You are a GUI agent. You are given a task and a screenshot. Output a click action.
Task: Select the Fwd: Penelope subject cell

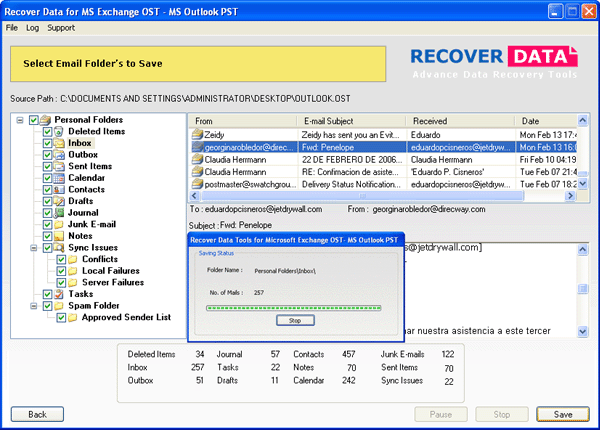click(352, 147)
